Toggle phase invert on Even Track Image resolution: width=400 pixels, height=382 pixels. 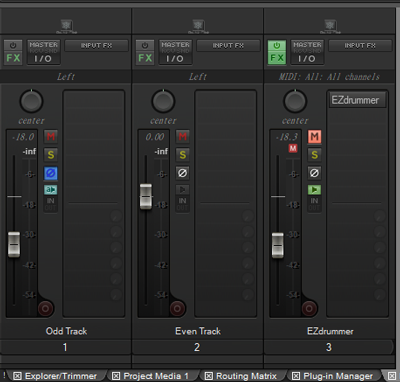point(183,173)
